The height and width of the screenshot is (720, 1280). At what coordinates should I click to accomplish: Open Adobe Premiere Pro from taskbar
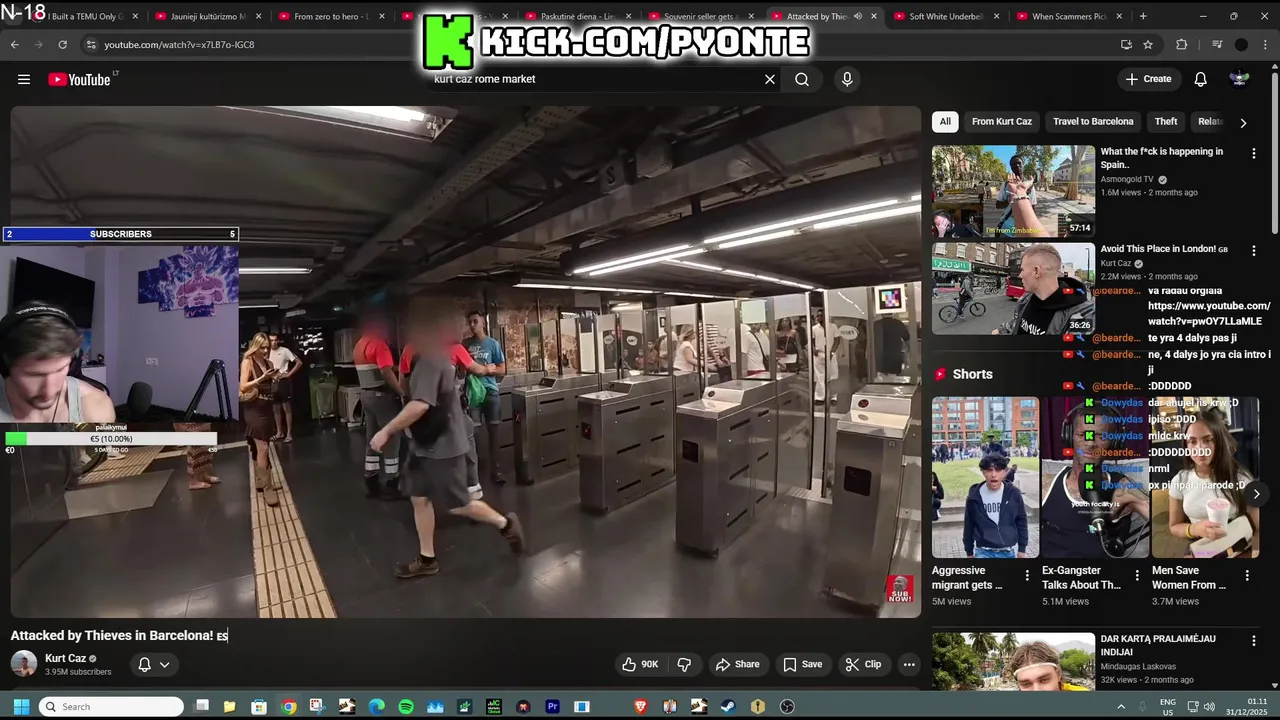[552, 706]
